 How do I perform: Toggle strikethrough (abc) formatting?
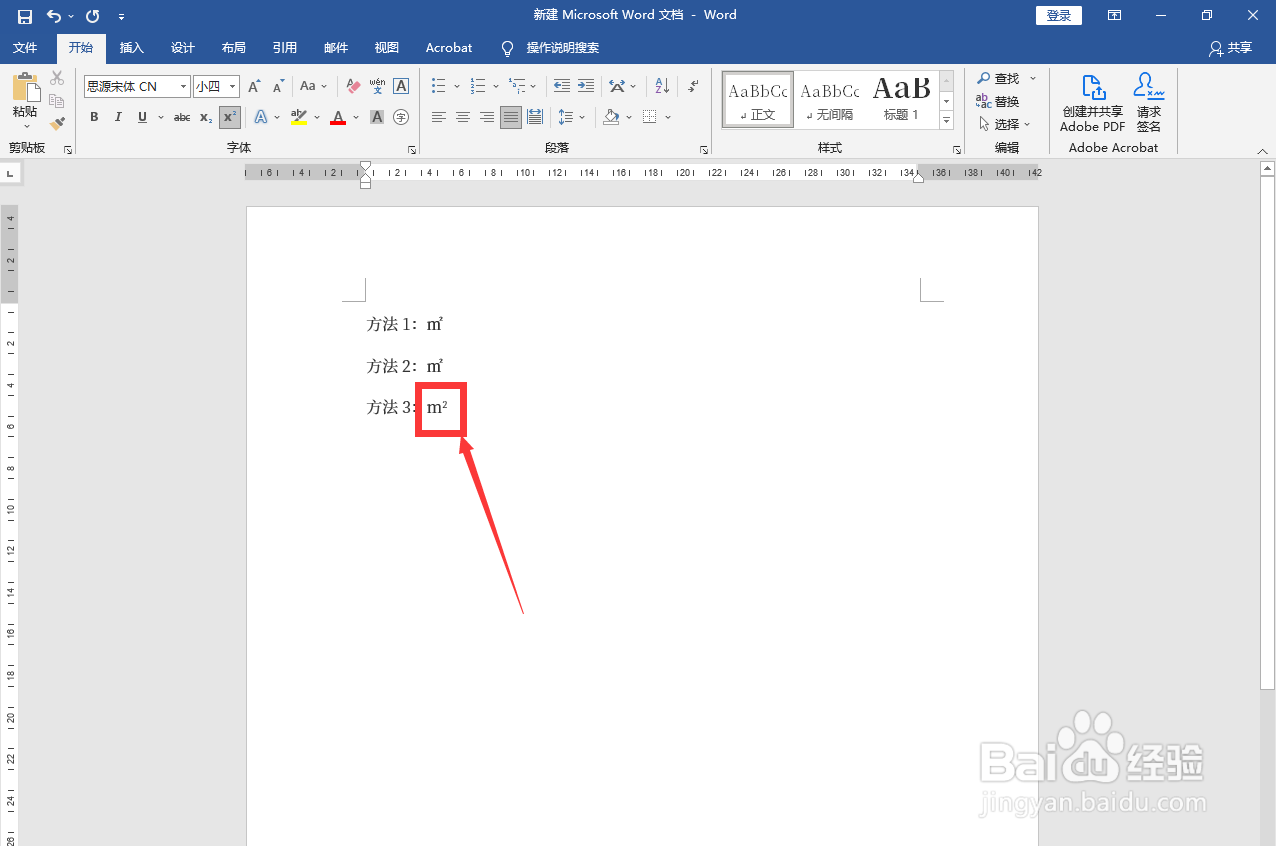tap(182, 117)
